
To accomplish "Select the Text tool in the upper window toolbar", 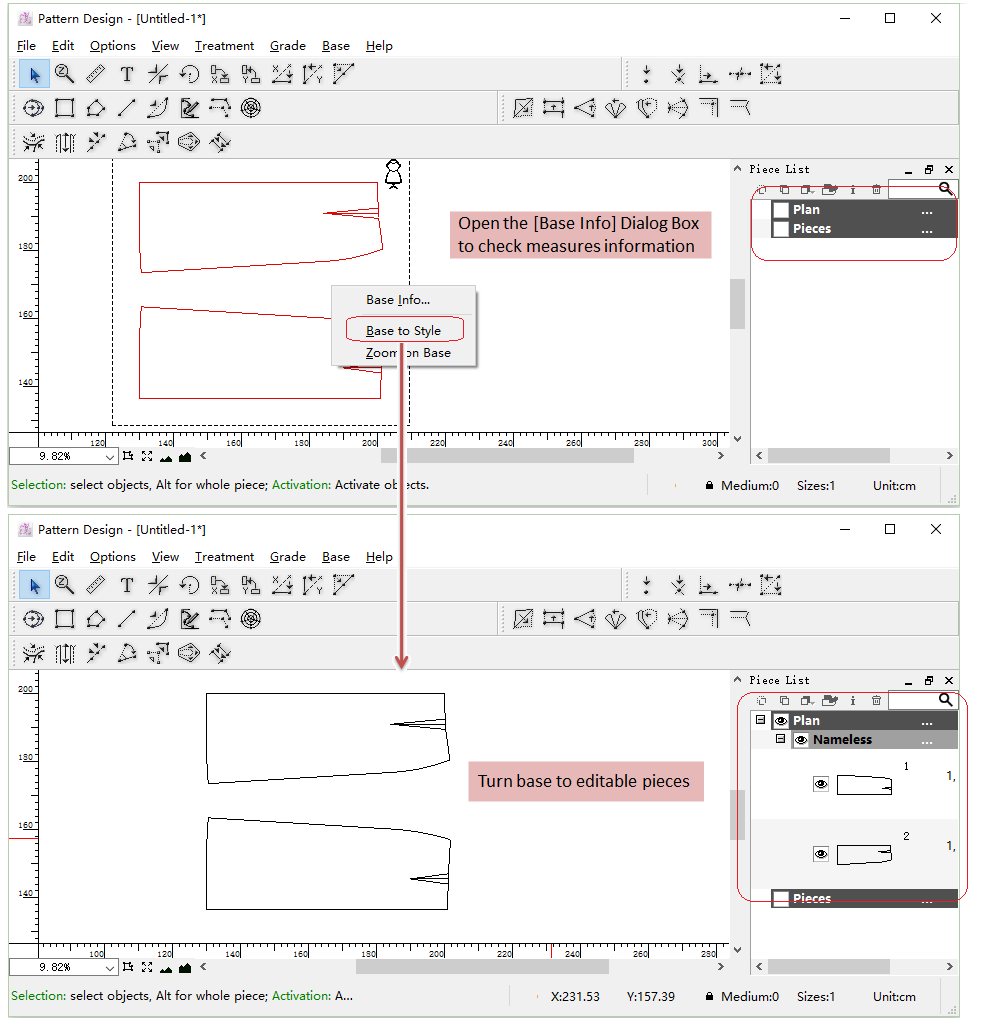I will [127, 74].
